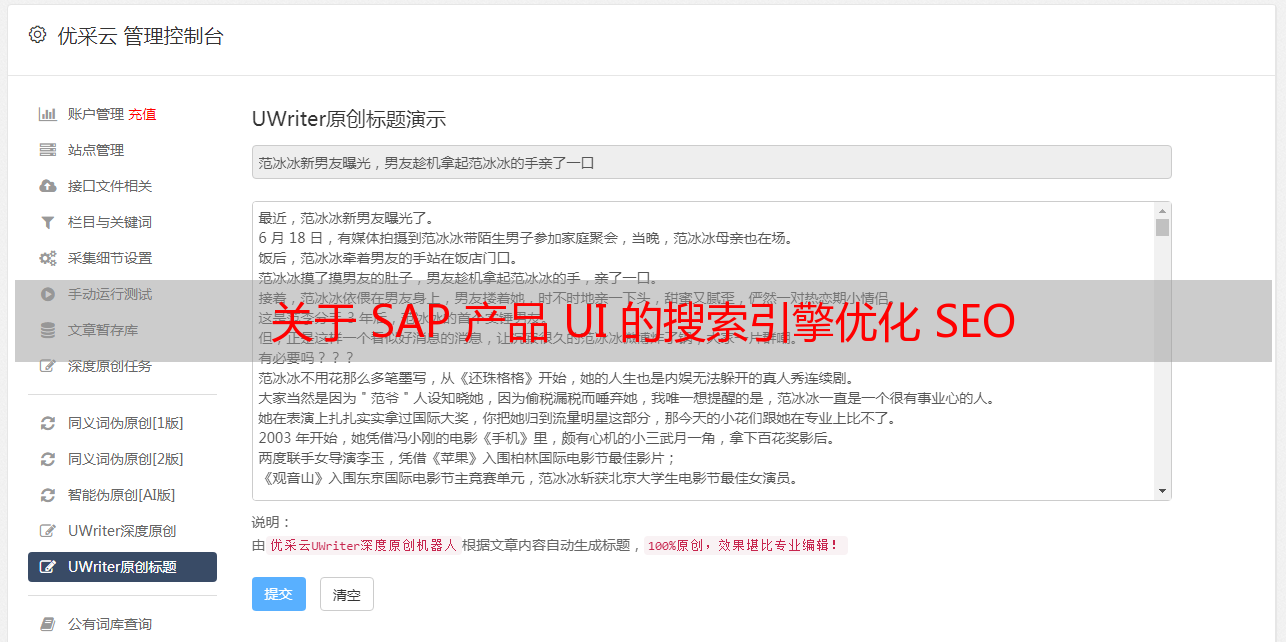Open UWriter深度原创 menu item
This screenshot has width=1286, height=642.
[122, 531]
